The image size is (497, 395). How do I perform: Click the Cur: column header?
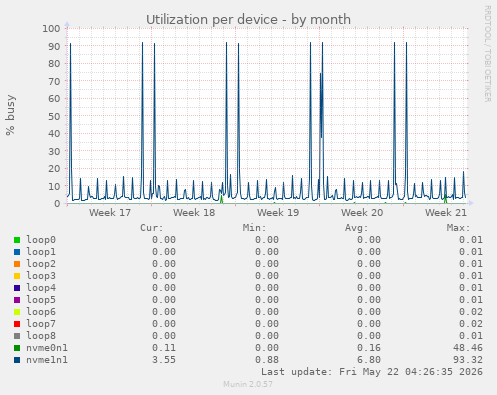pos(152,228)
